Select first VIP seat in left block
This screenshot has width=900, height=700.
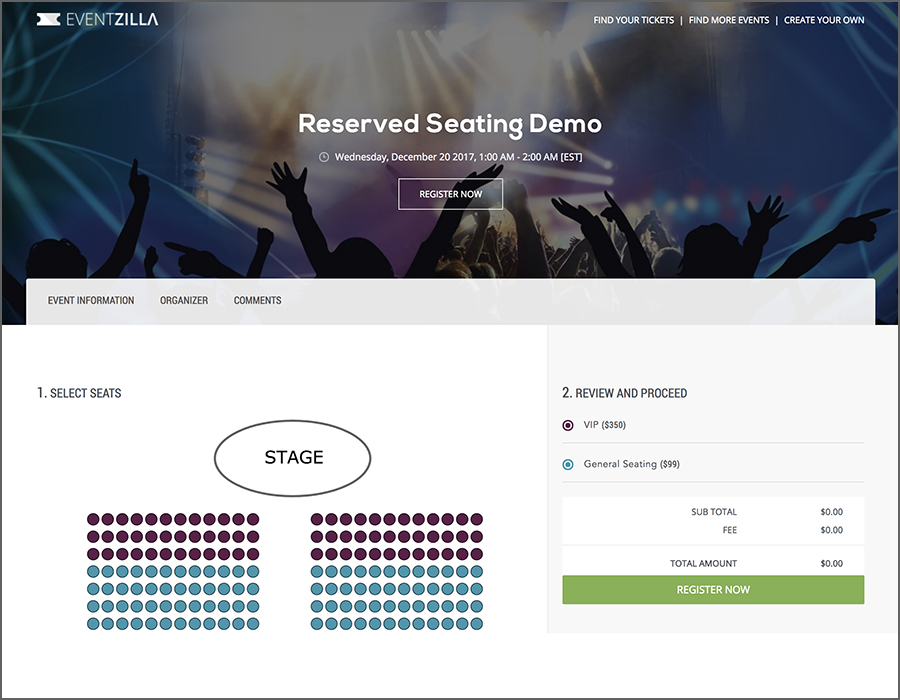tap(93, 519)
